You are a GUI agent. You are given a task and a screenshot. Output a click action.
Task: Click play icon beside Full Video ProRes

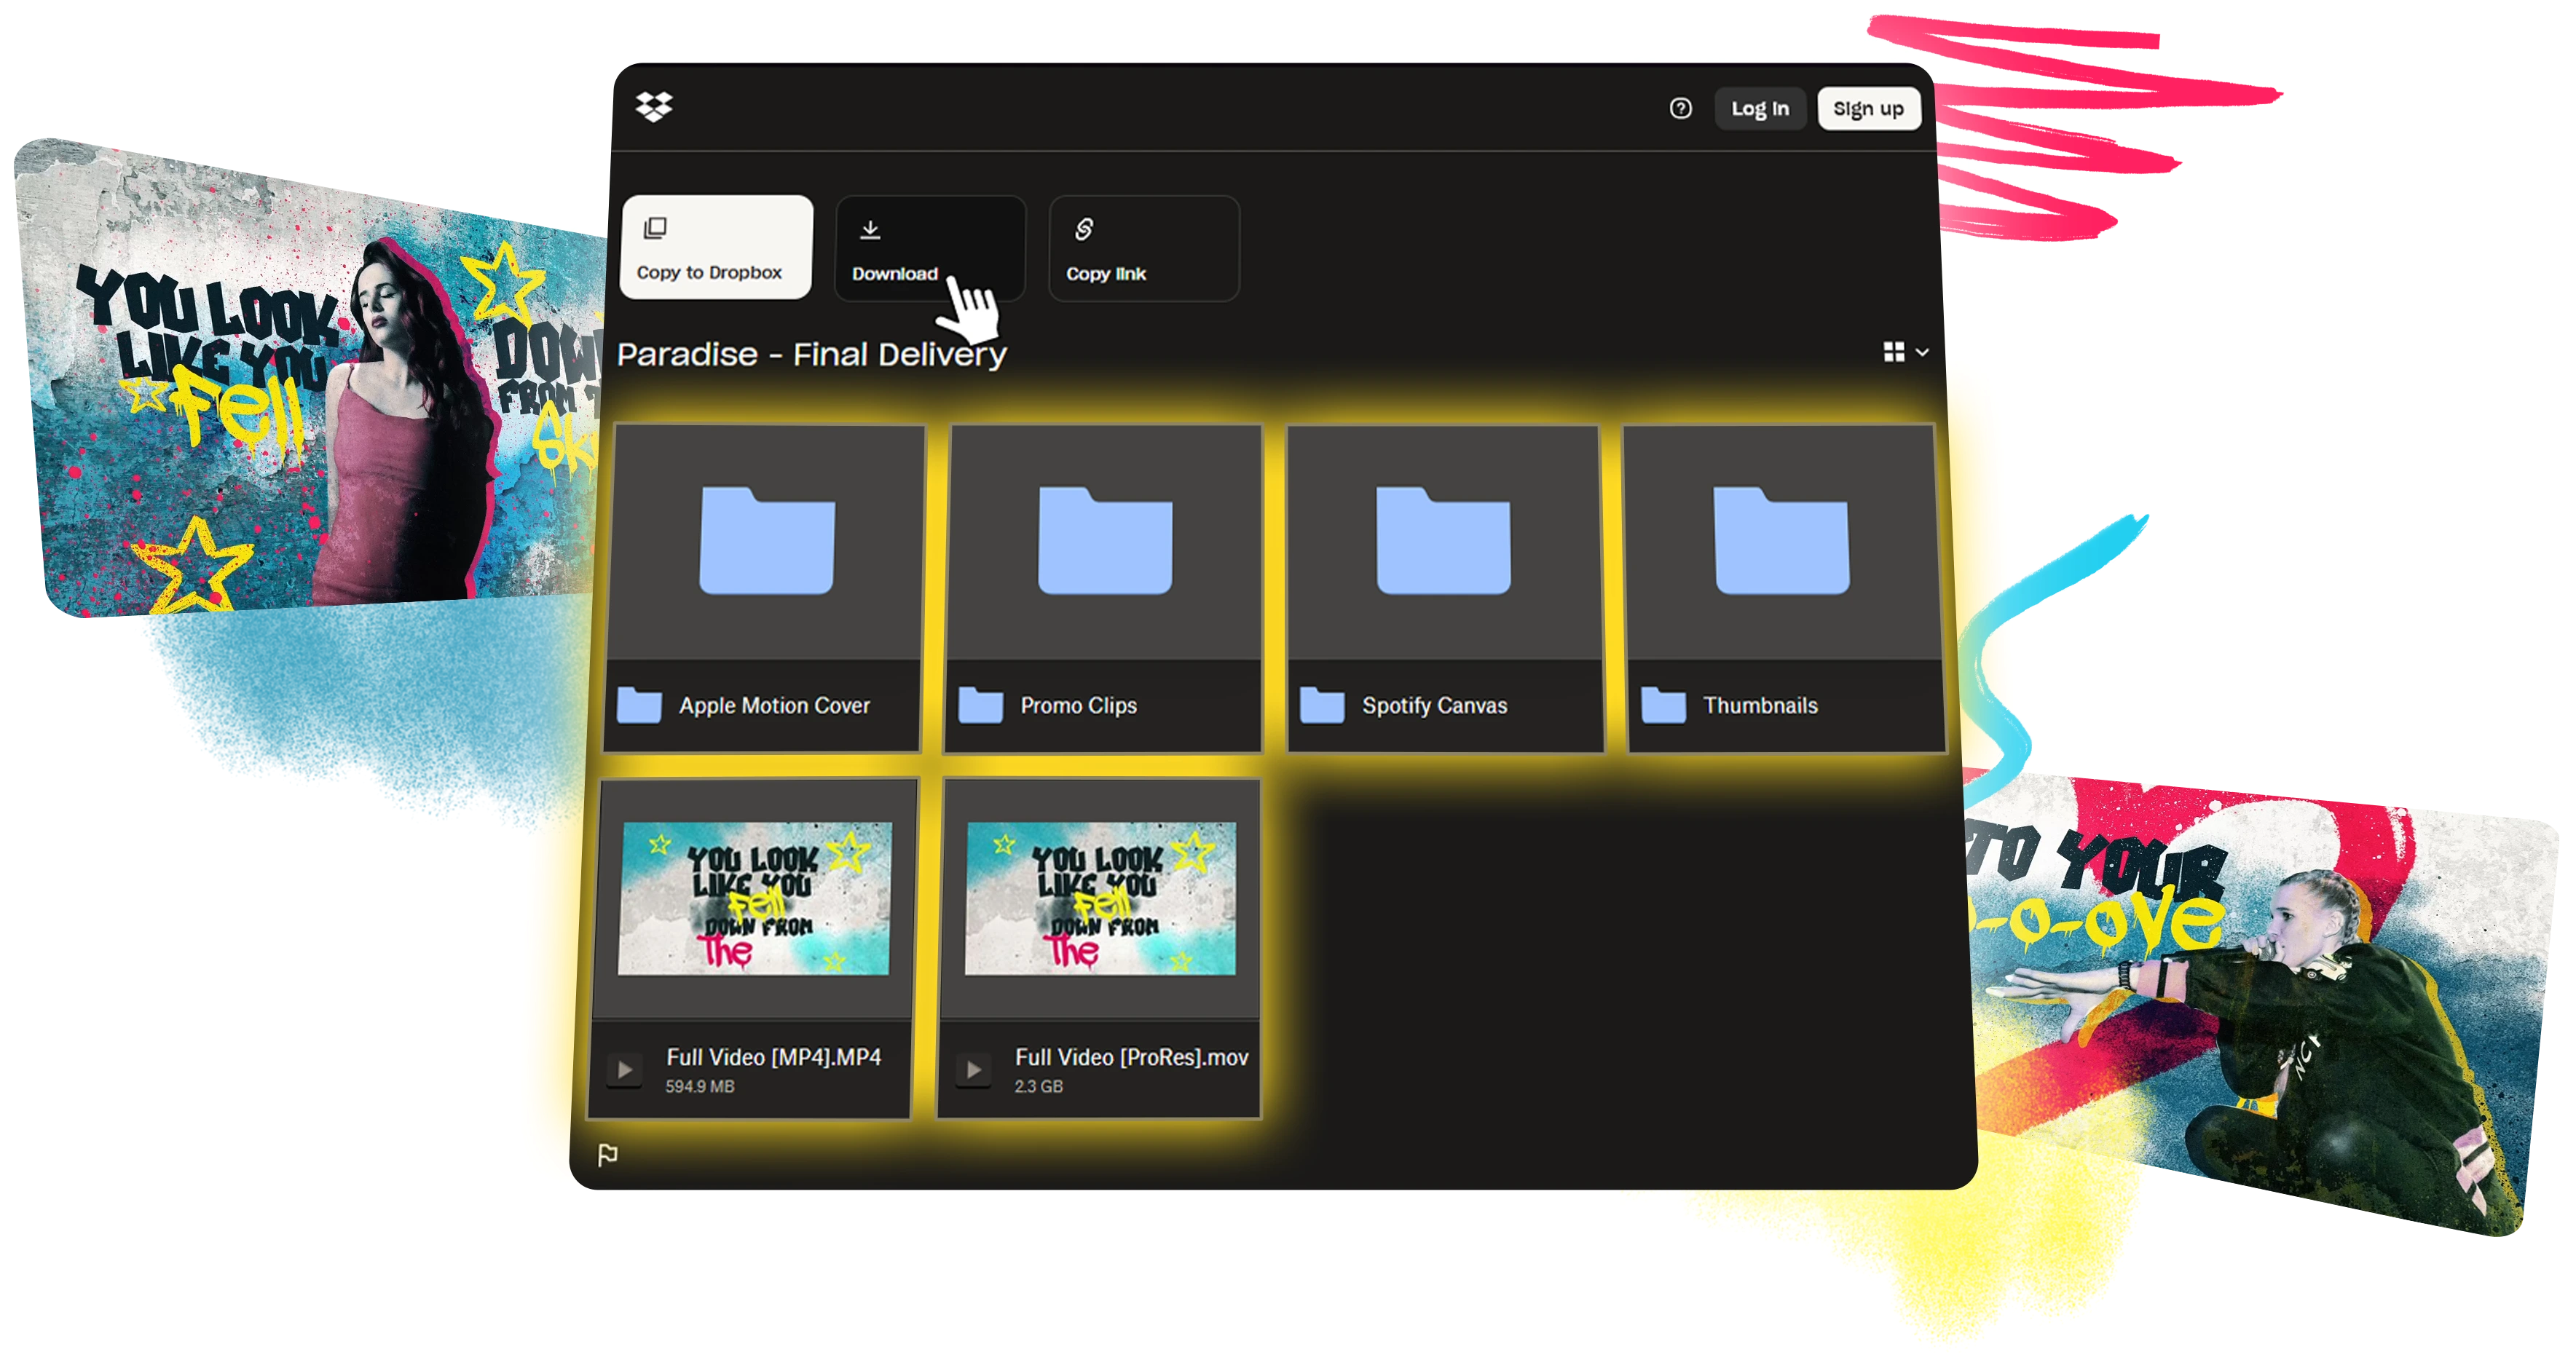(x=973, y=1070)
